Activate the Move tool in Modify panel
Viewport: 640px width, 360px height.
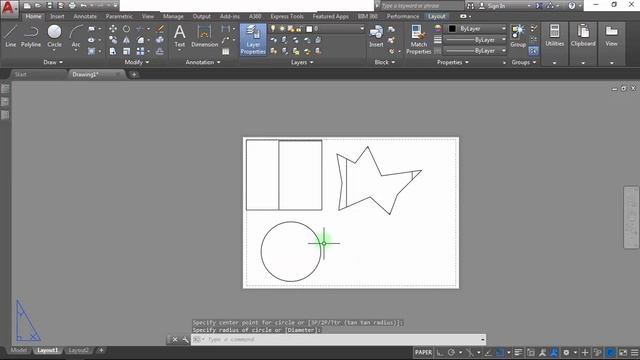coord(113,29)
